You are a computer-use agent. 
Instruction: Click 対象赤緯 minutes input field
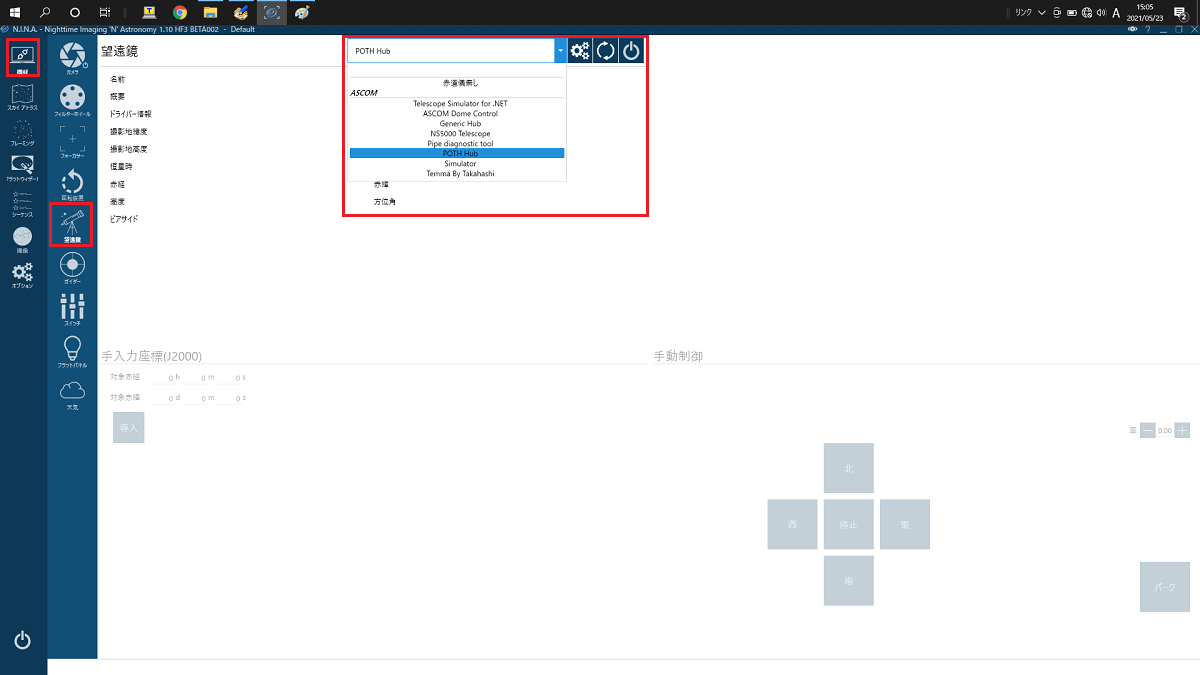pyautogui.click(x=197, y=398)
